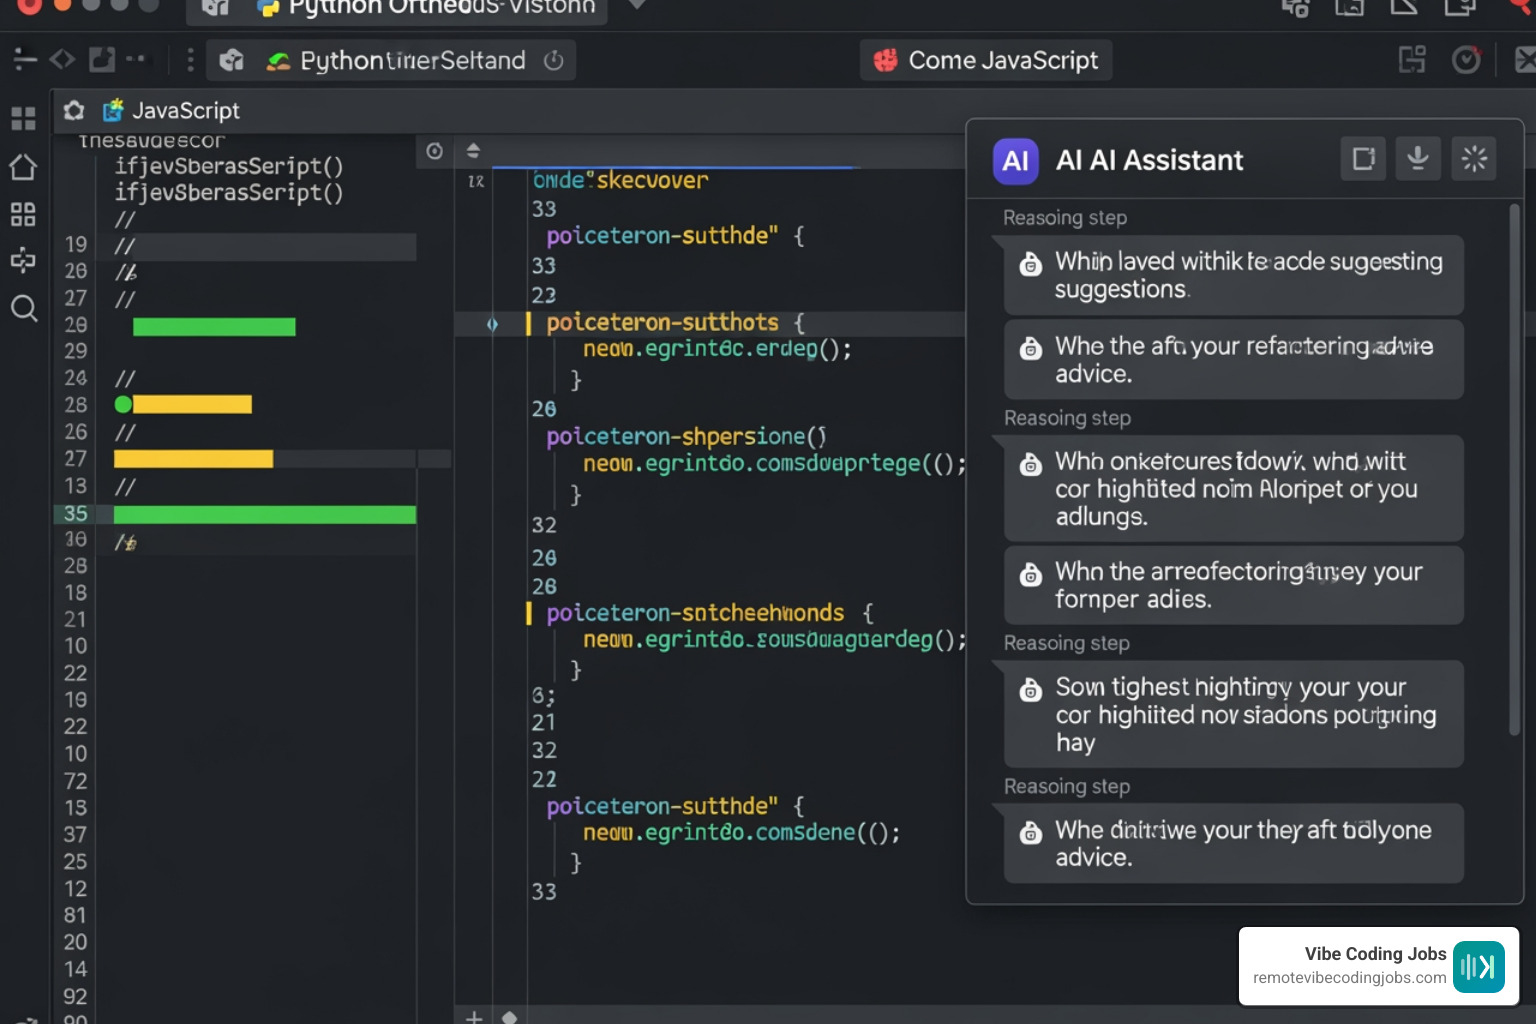Viewport: 1536px width, 1024px height.
Task: Click the square open-external icon in the toolbar
Action: (x=102, y=60)
